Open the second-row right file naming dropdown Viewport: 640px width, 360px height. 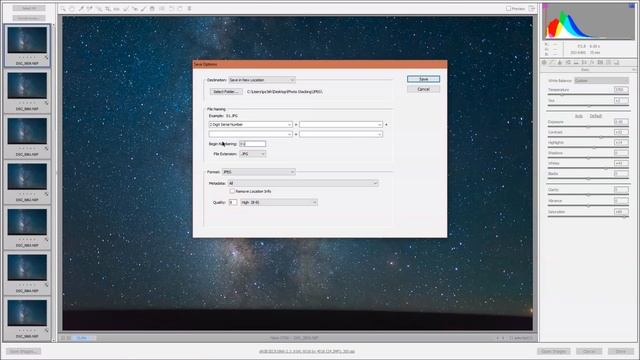coord(341,134)
